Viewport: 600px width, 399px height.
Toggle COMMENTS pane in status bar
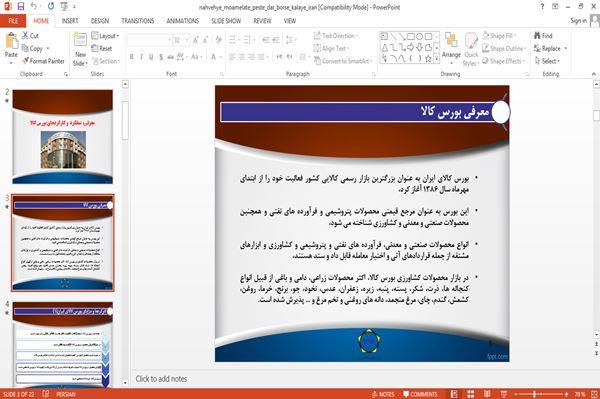click(420, 394)
